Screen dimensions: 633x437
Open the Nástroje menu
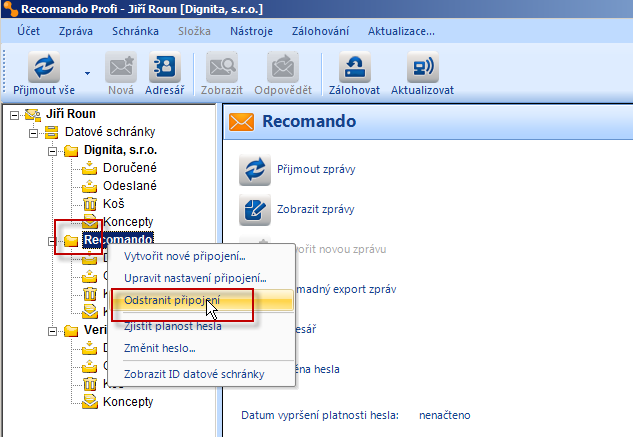click(252, 31)
